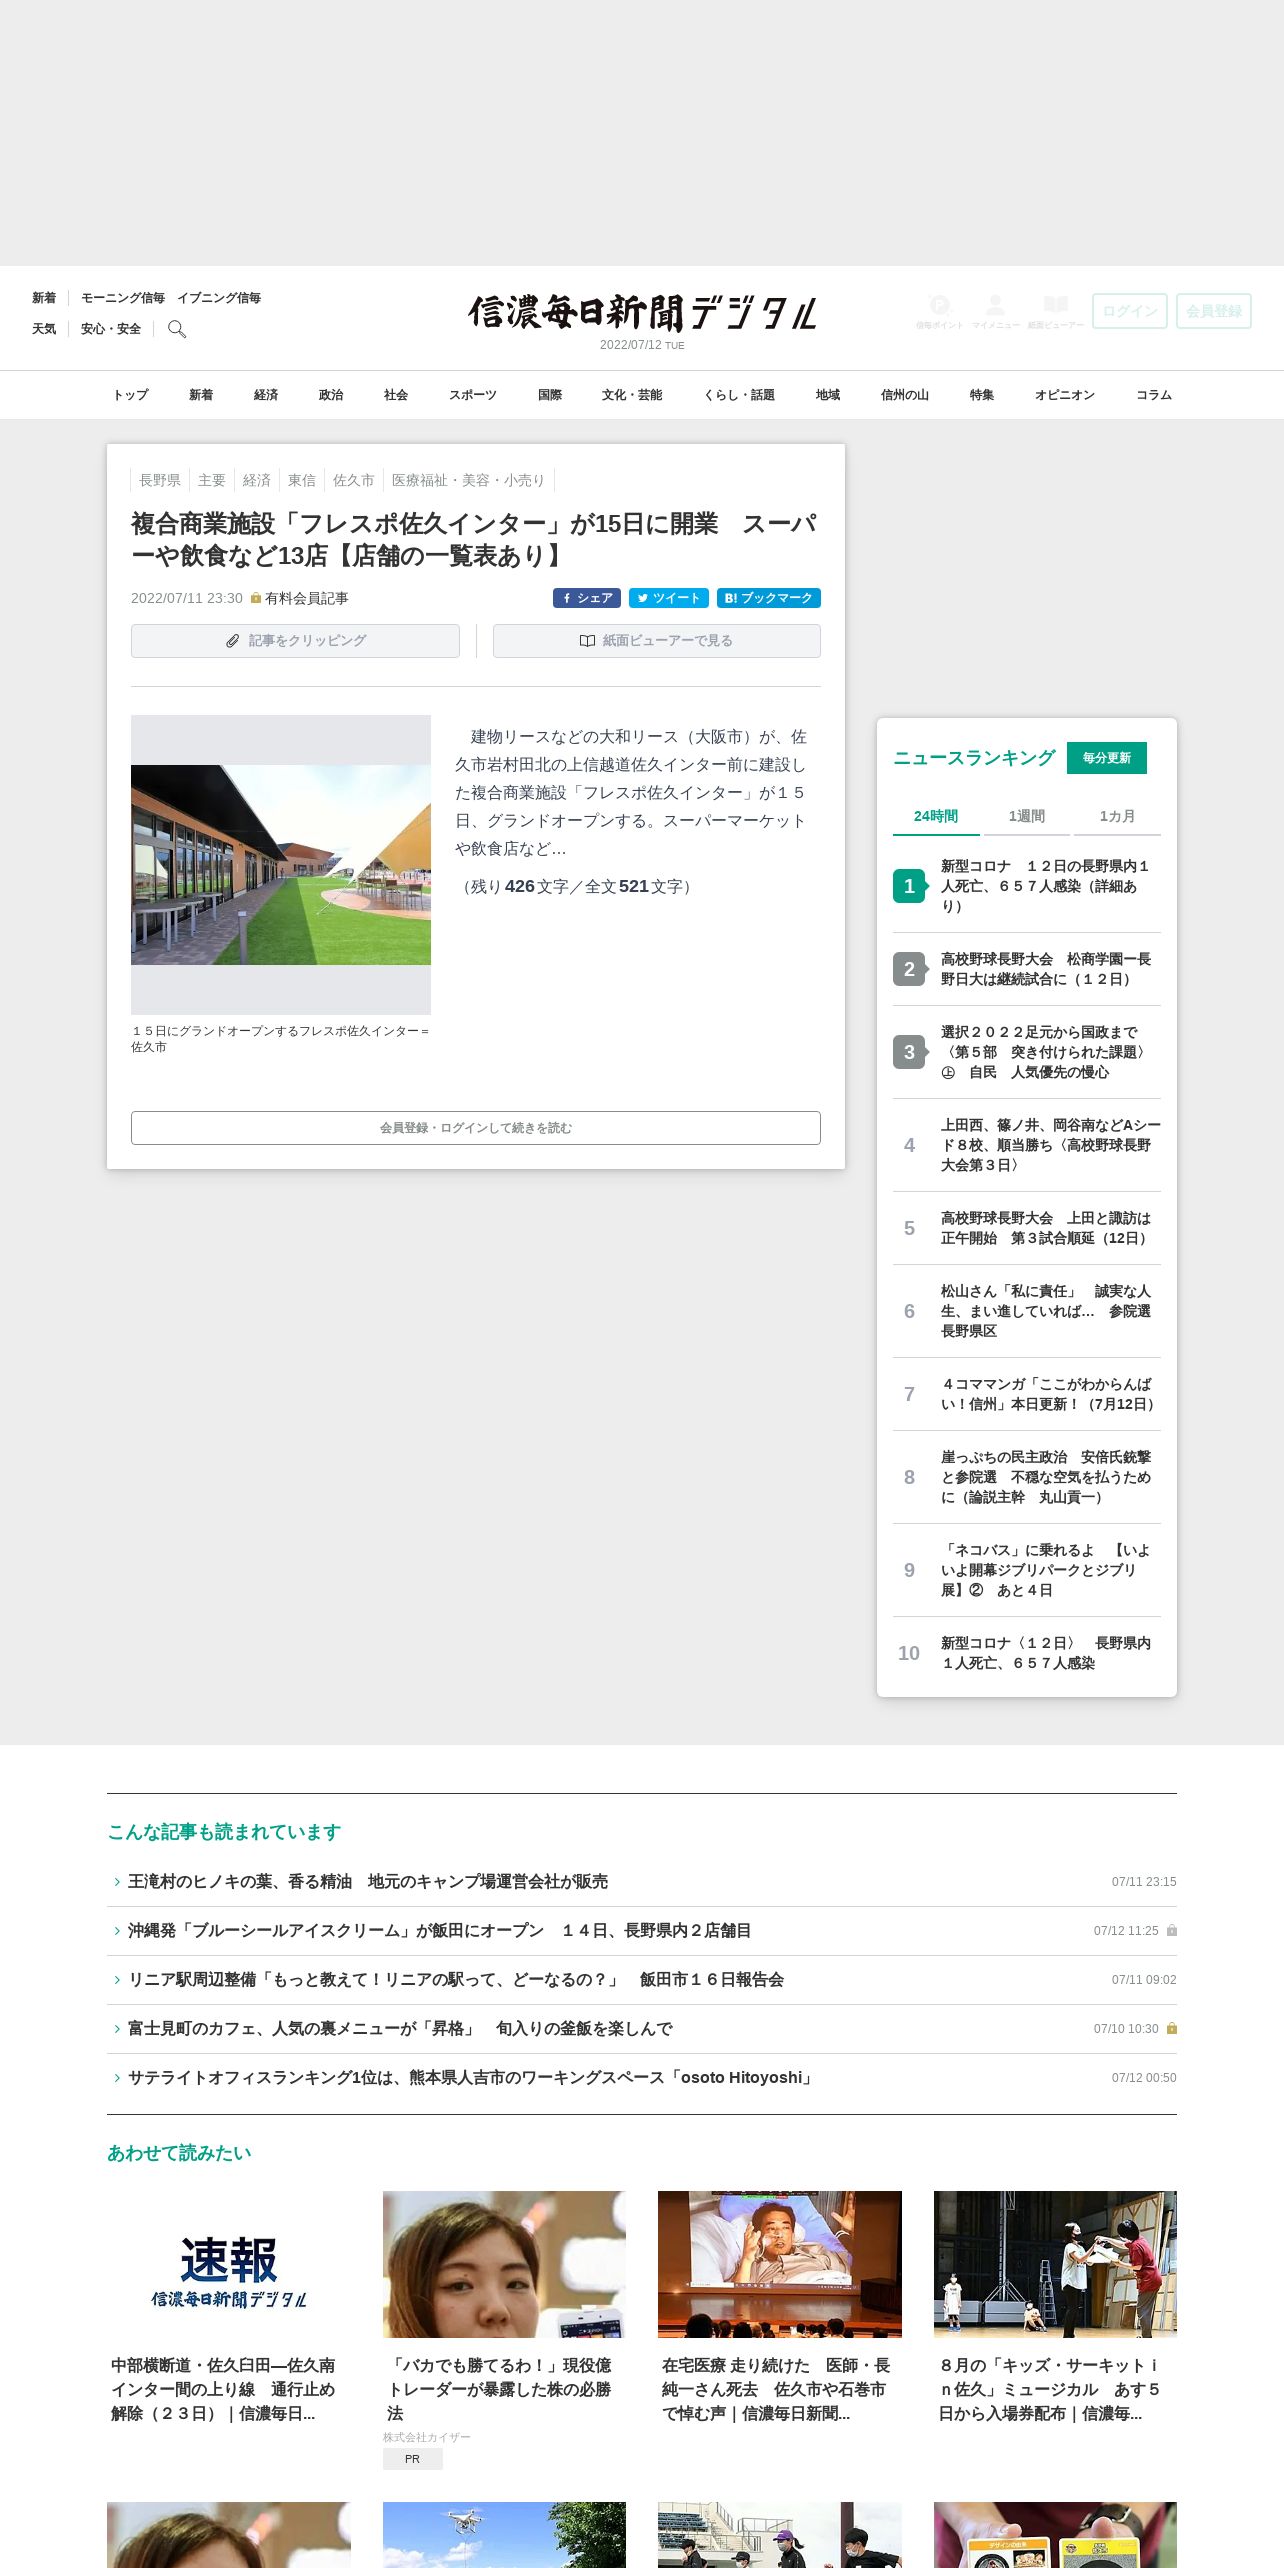Open コラム in navigation bar
Viewport: 1284px width, 2568px height.
[x=1154, y=395]
